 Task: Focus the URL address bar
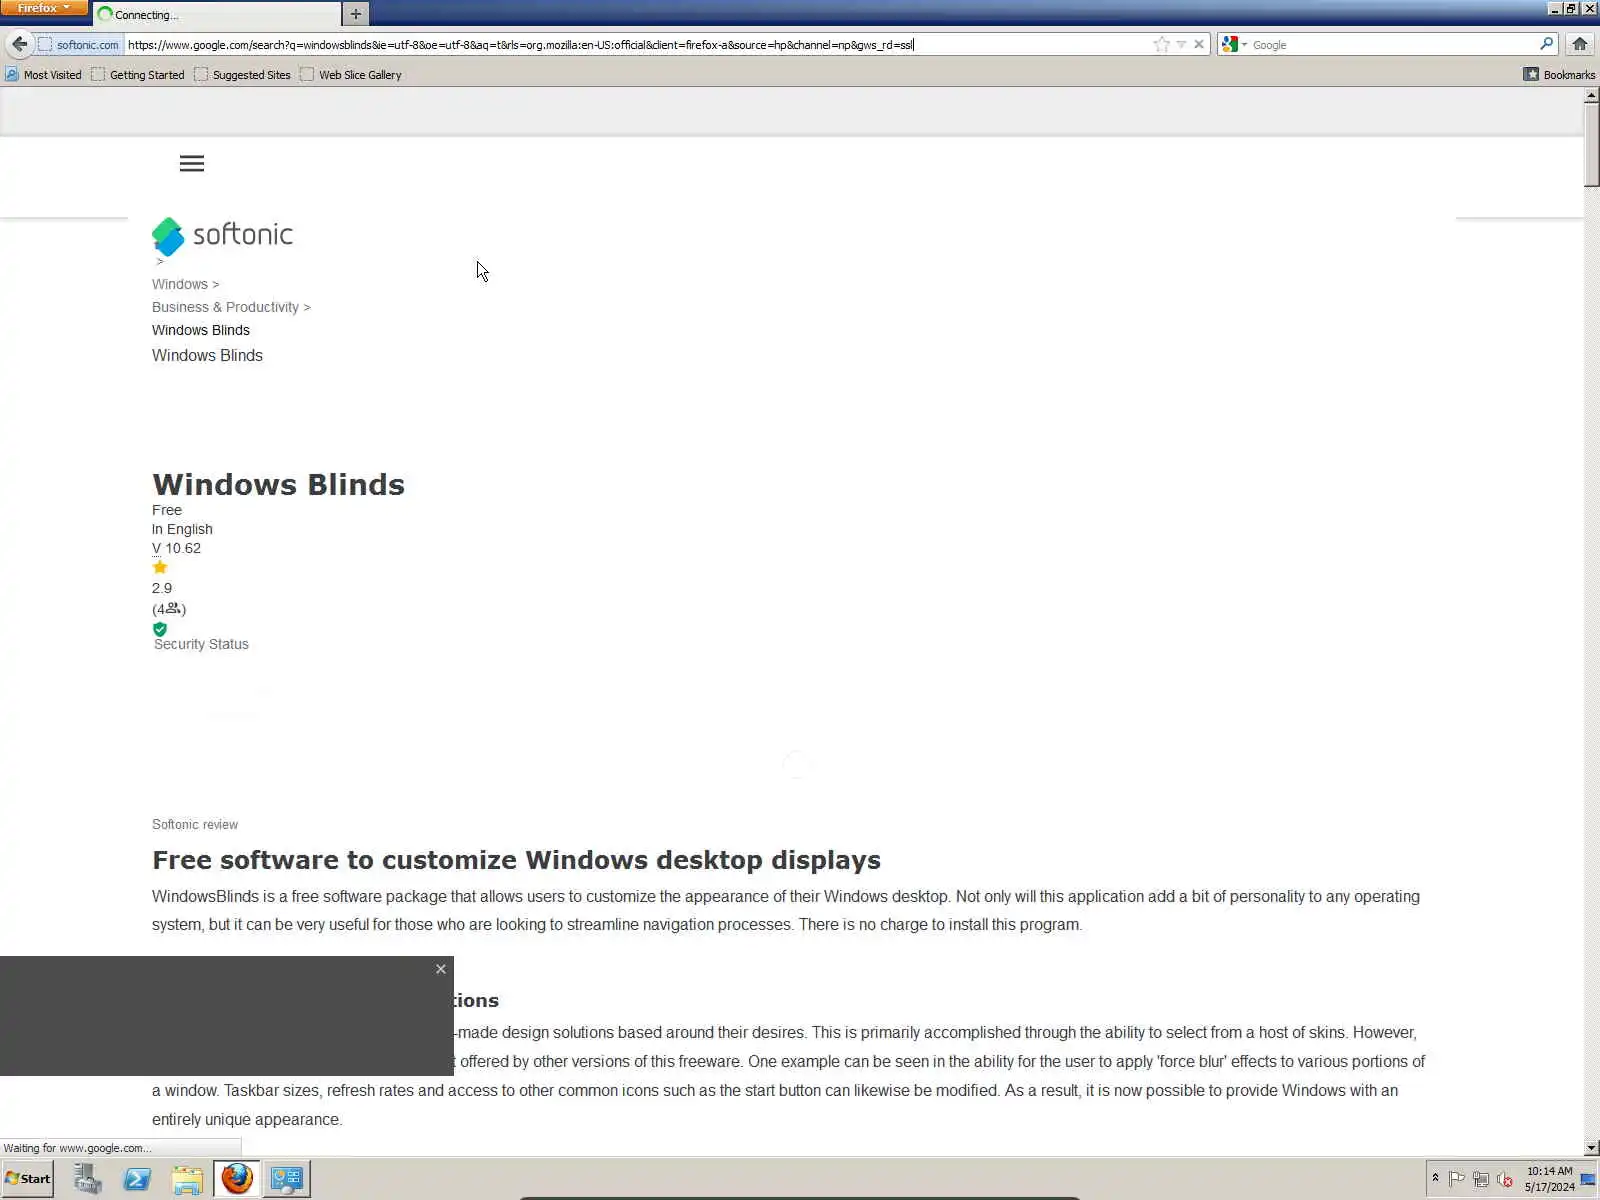click(x=637, y=45)
